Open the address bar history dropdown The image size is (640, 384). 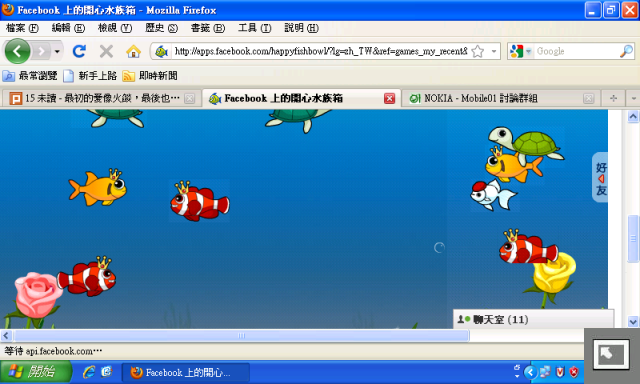(494, 51)
